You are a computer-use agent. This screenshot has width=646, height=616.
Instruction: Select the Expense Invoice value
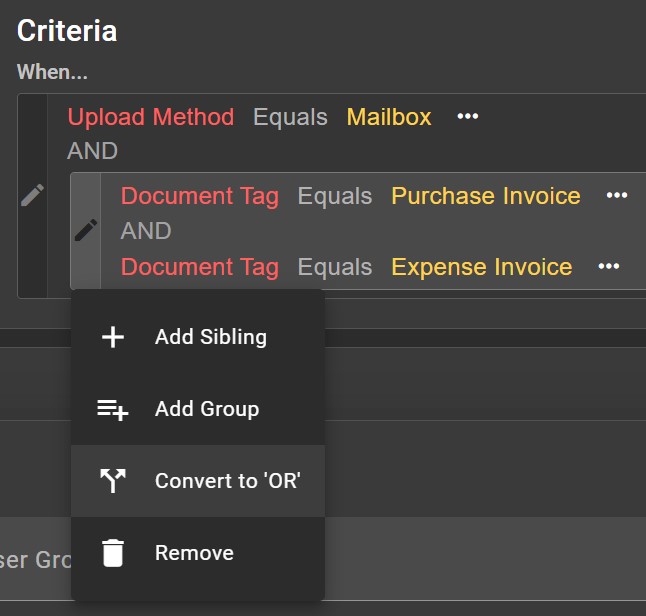pos(481,267)
